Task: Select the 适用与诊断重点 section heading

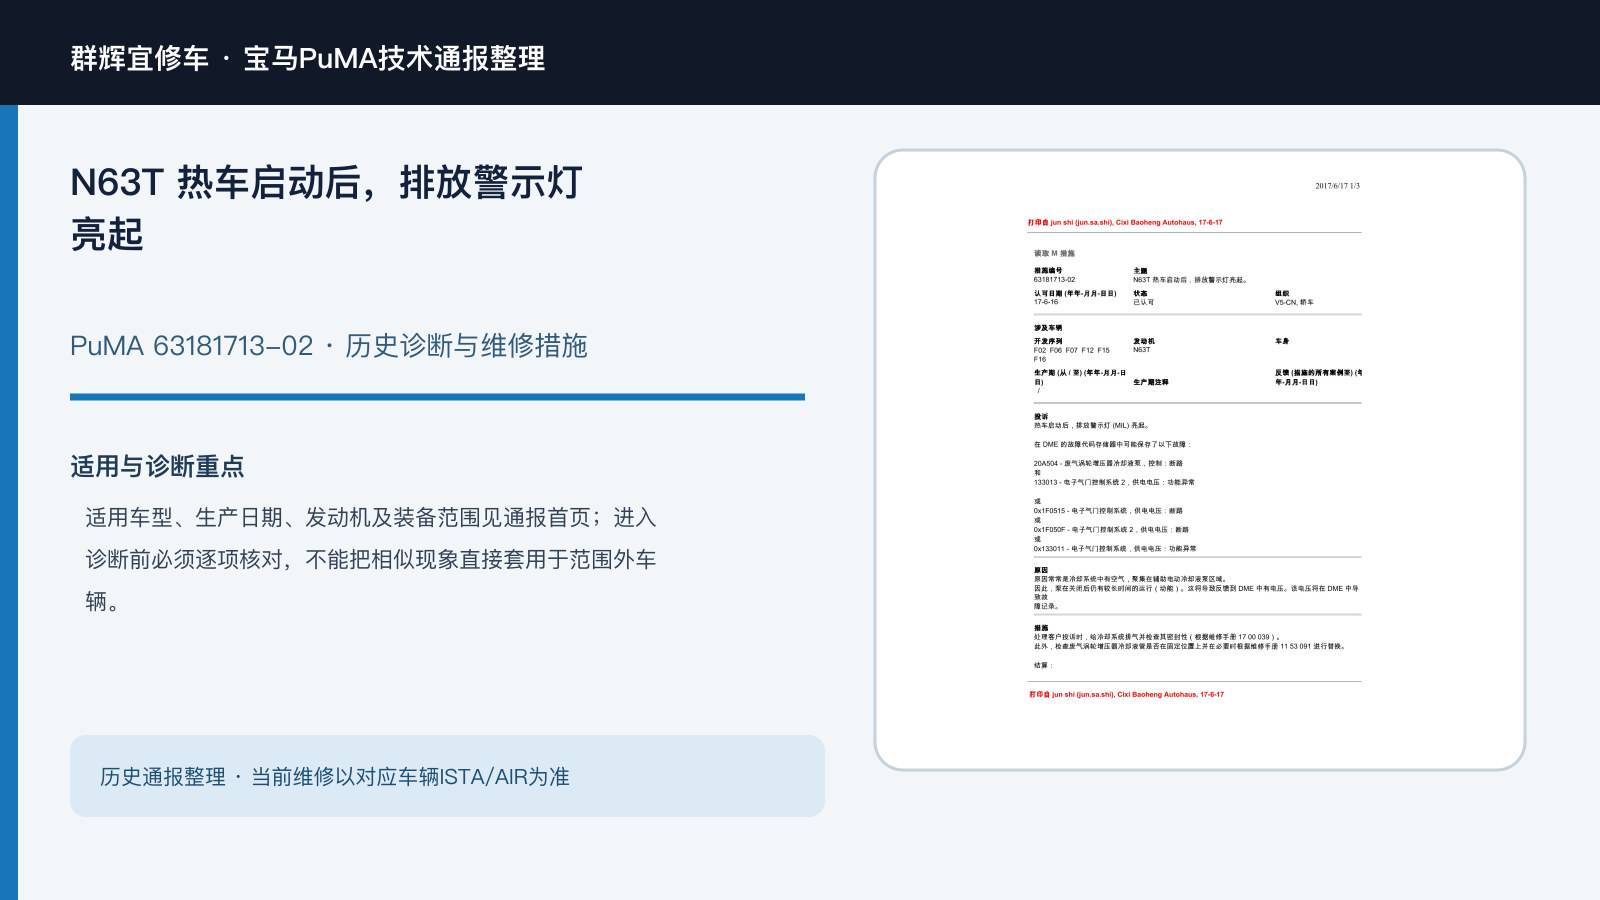Action: pyautogui.click(x=157, y=467)
